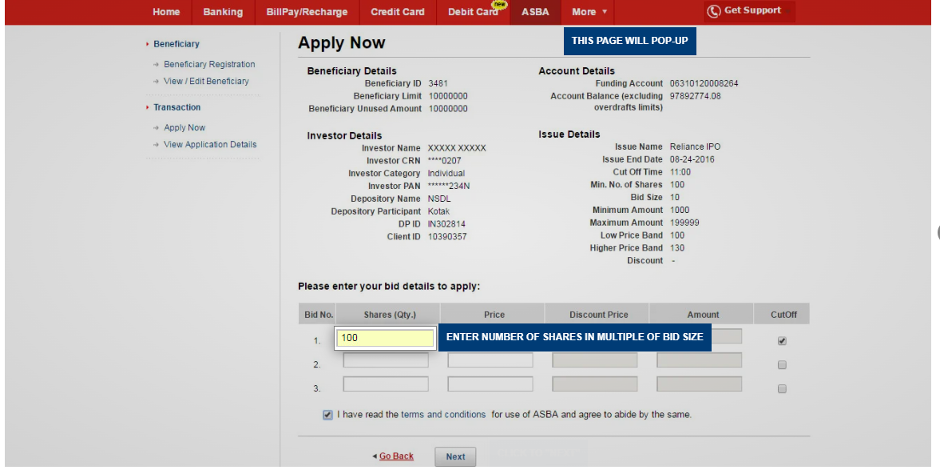Click the Shares quantity field for bid 1

(385, 338)
